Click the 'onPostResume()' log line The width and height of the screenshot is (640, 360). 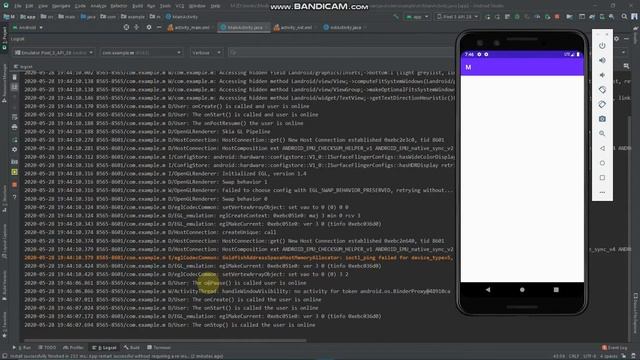[x=163, y=123]
